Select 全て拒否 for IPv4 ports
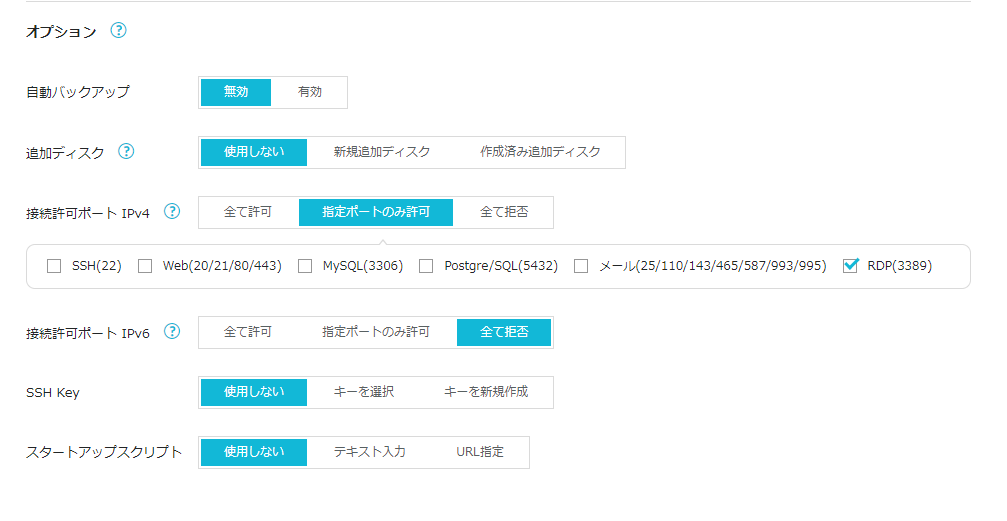Screen dimensions: 1007x521 tap(504, 212)
